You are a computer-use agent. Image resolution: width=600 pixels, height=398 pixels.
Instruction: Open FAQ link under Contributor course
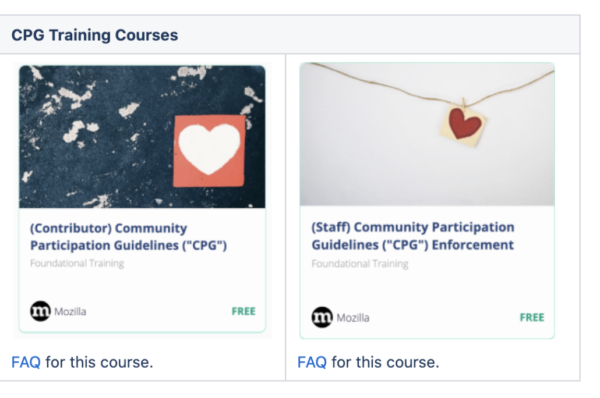(26, 362)
